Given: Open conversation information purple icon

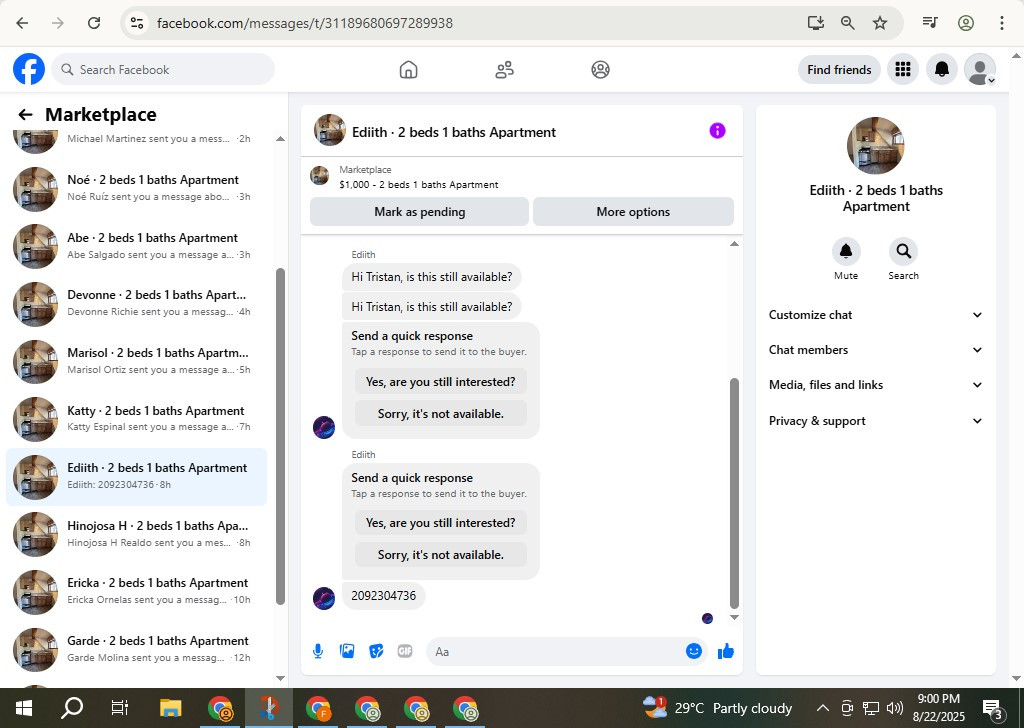Looking at the screenshot, I should pos(717,131).
